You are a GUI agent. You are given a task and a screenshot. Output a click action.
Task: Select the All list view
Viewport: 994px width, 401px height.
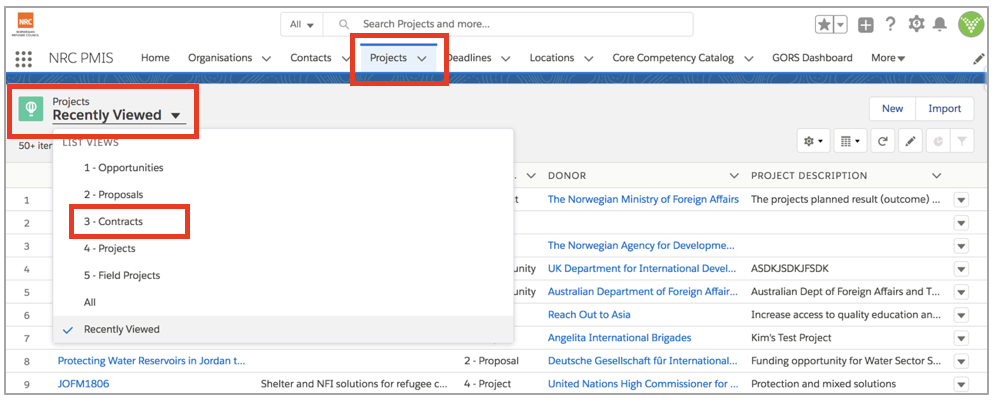pyautogui.click(x=90, y=302)
